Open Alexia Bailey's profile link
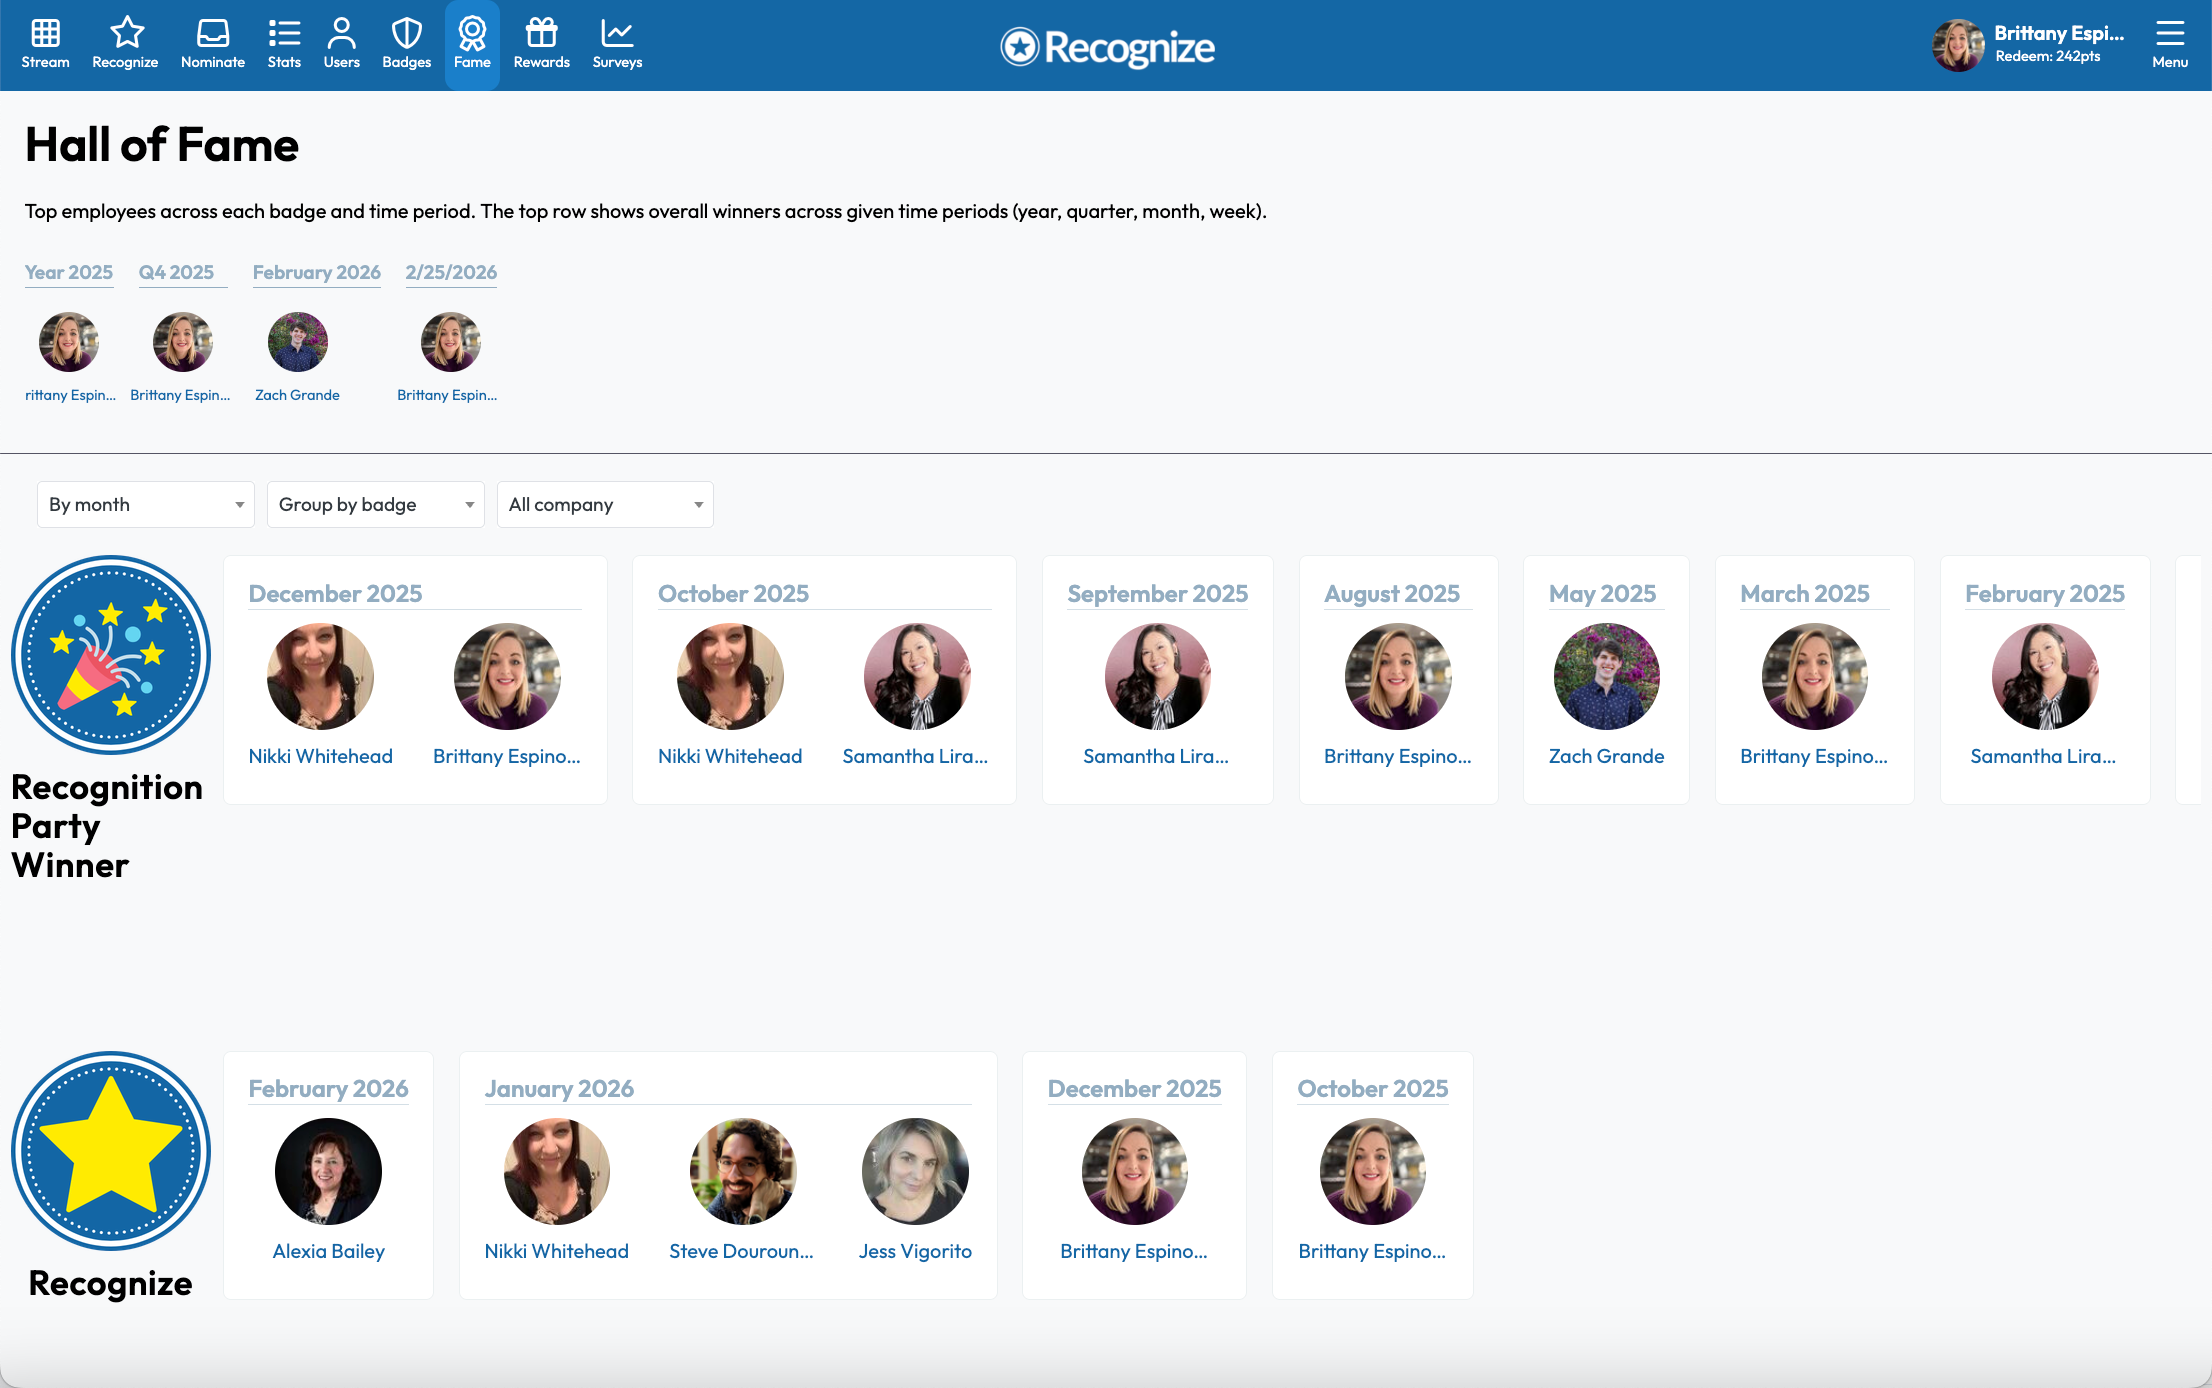The image size is (2212, 1388). [x=328, y=1251]
